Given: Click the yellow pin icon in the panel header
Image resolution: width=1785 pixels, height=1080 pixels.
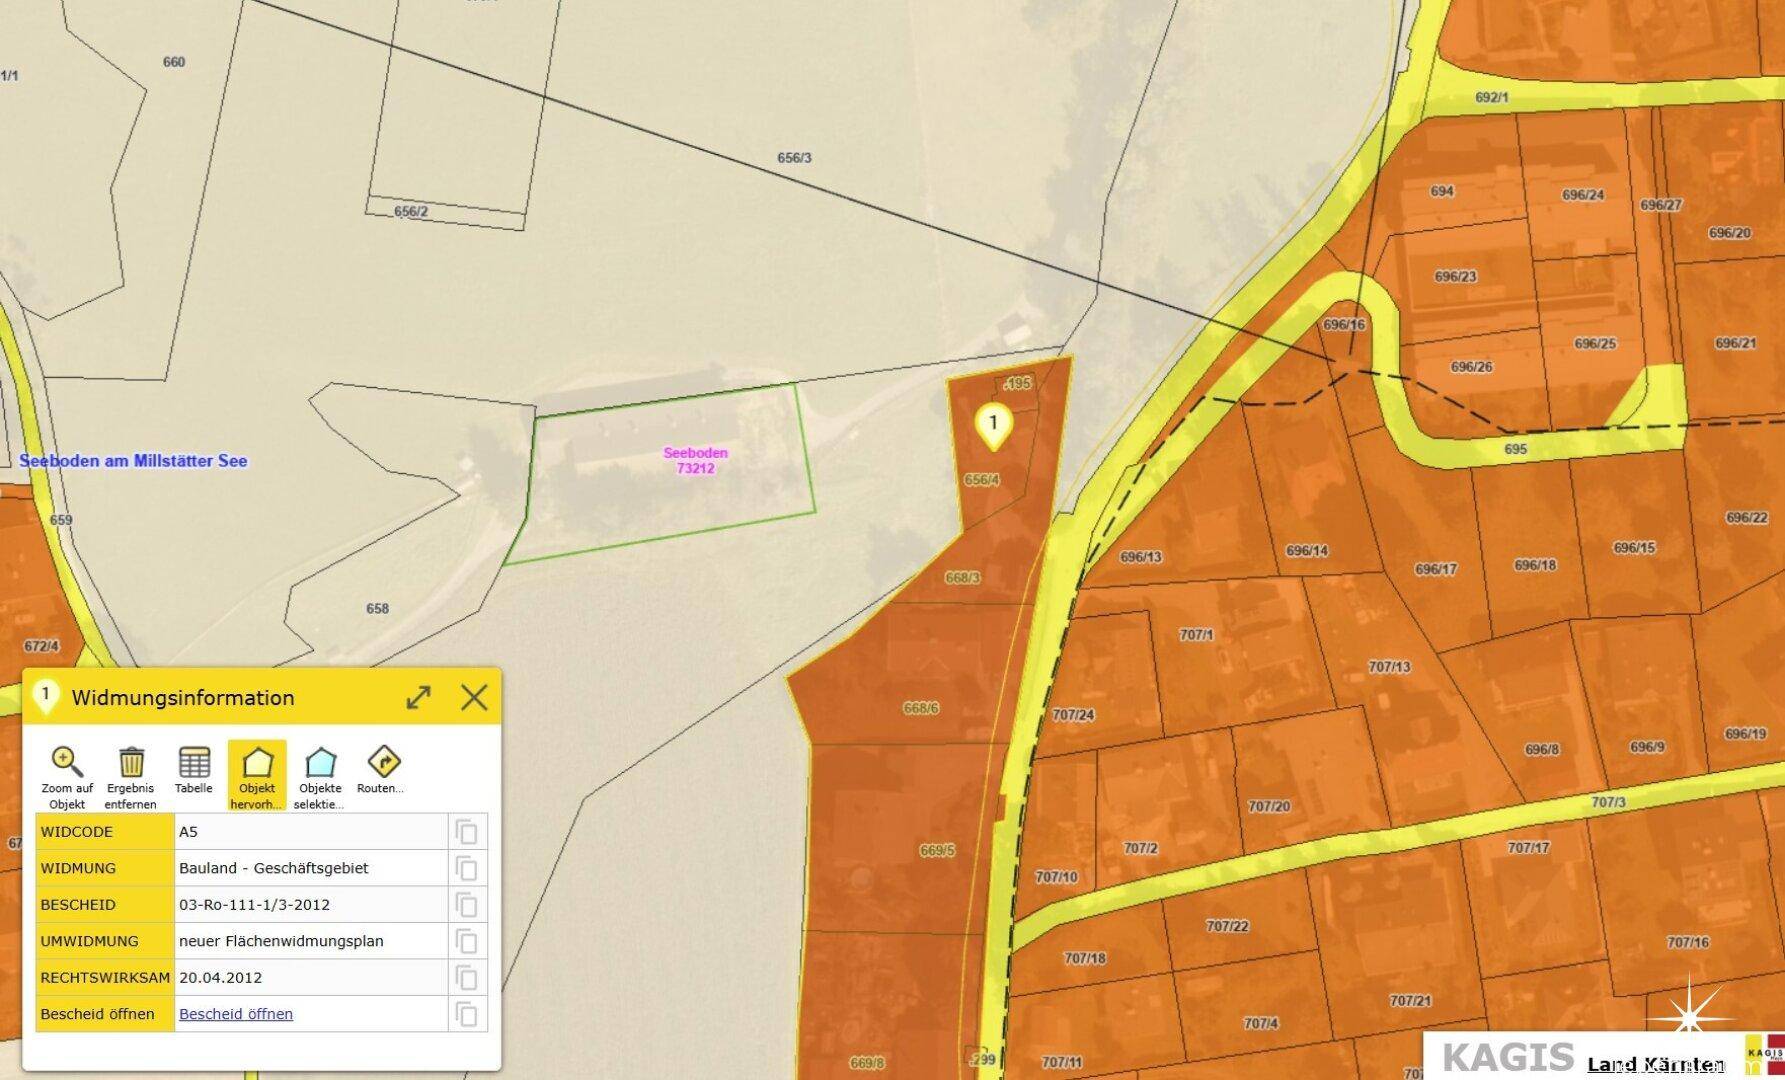Looking at the screenshot, I should [46, 698].
